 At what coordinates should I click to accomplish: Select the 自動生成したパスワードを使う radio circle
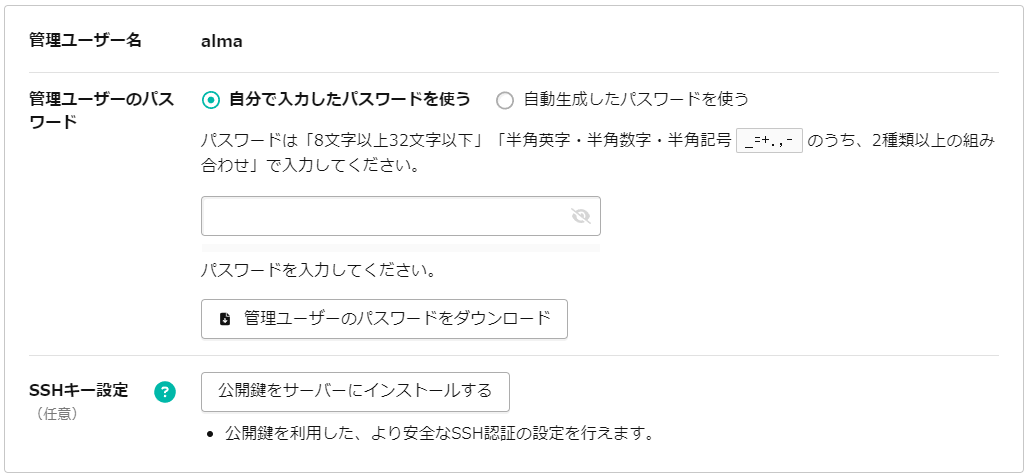click(x=505, y=100)
